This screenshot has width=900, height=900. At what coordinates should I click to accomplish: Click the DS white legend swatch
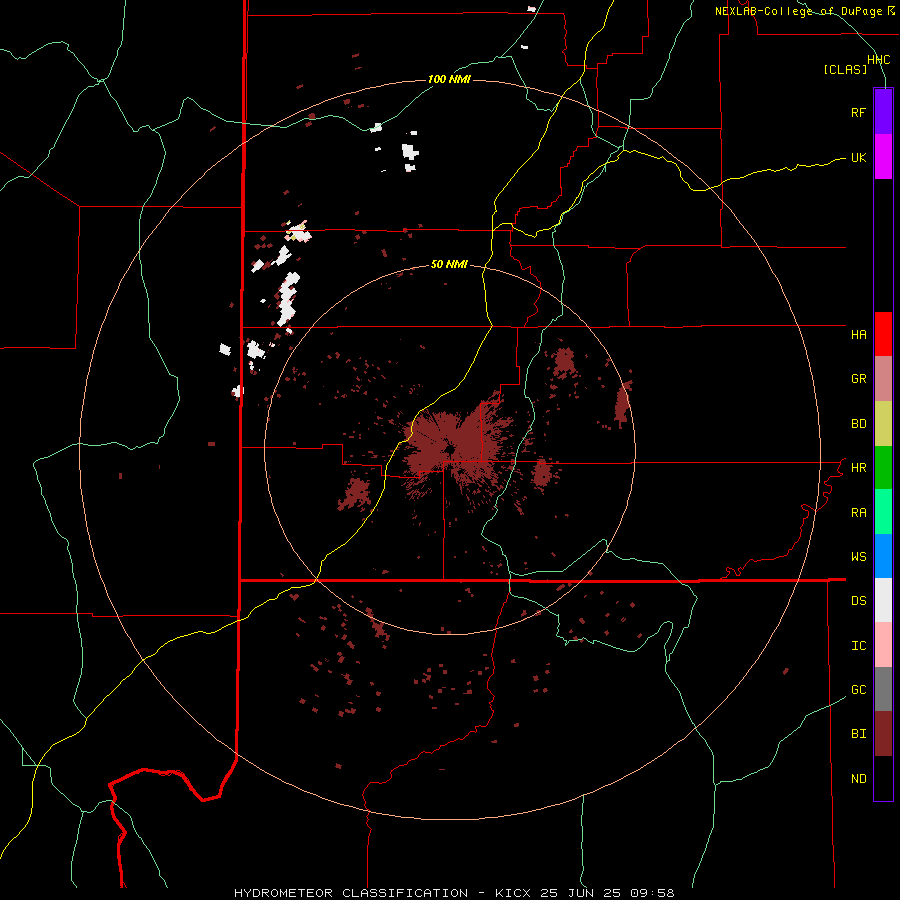(x=883, y=600)
